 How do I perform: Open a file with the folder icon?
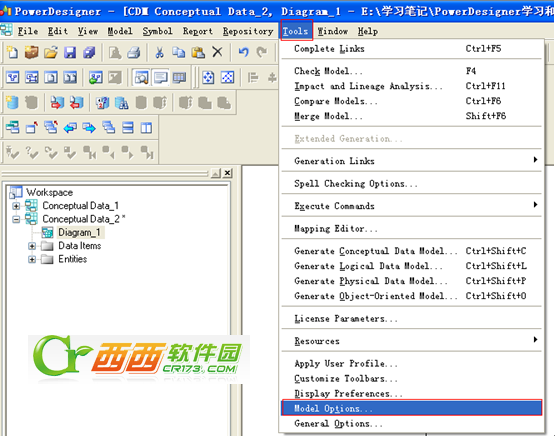pyautogui.click(x=51, y=52)
